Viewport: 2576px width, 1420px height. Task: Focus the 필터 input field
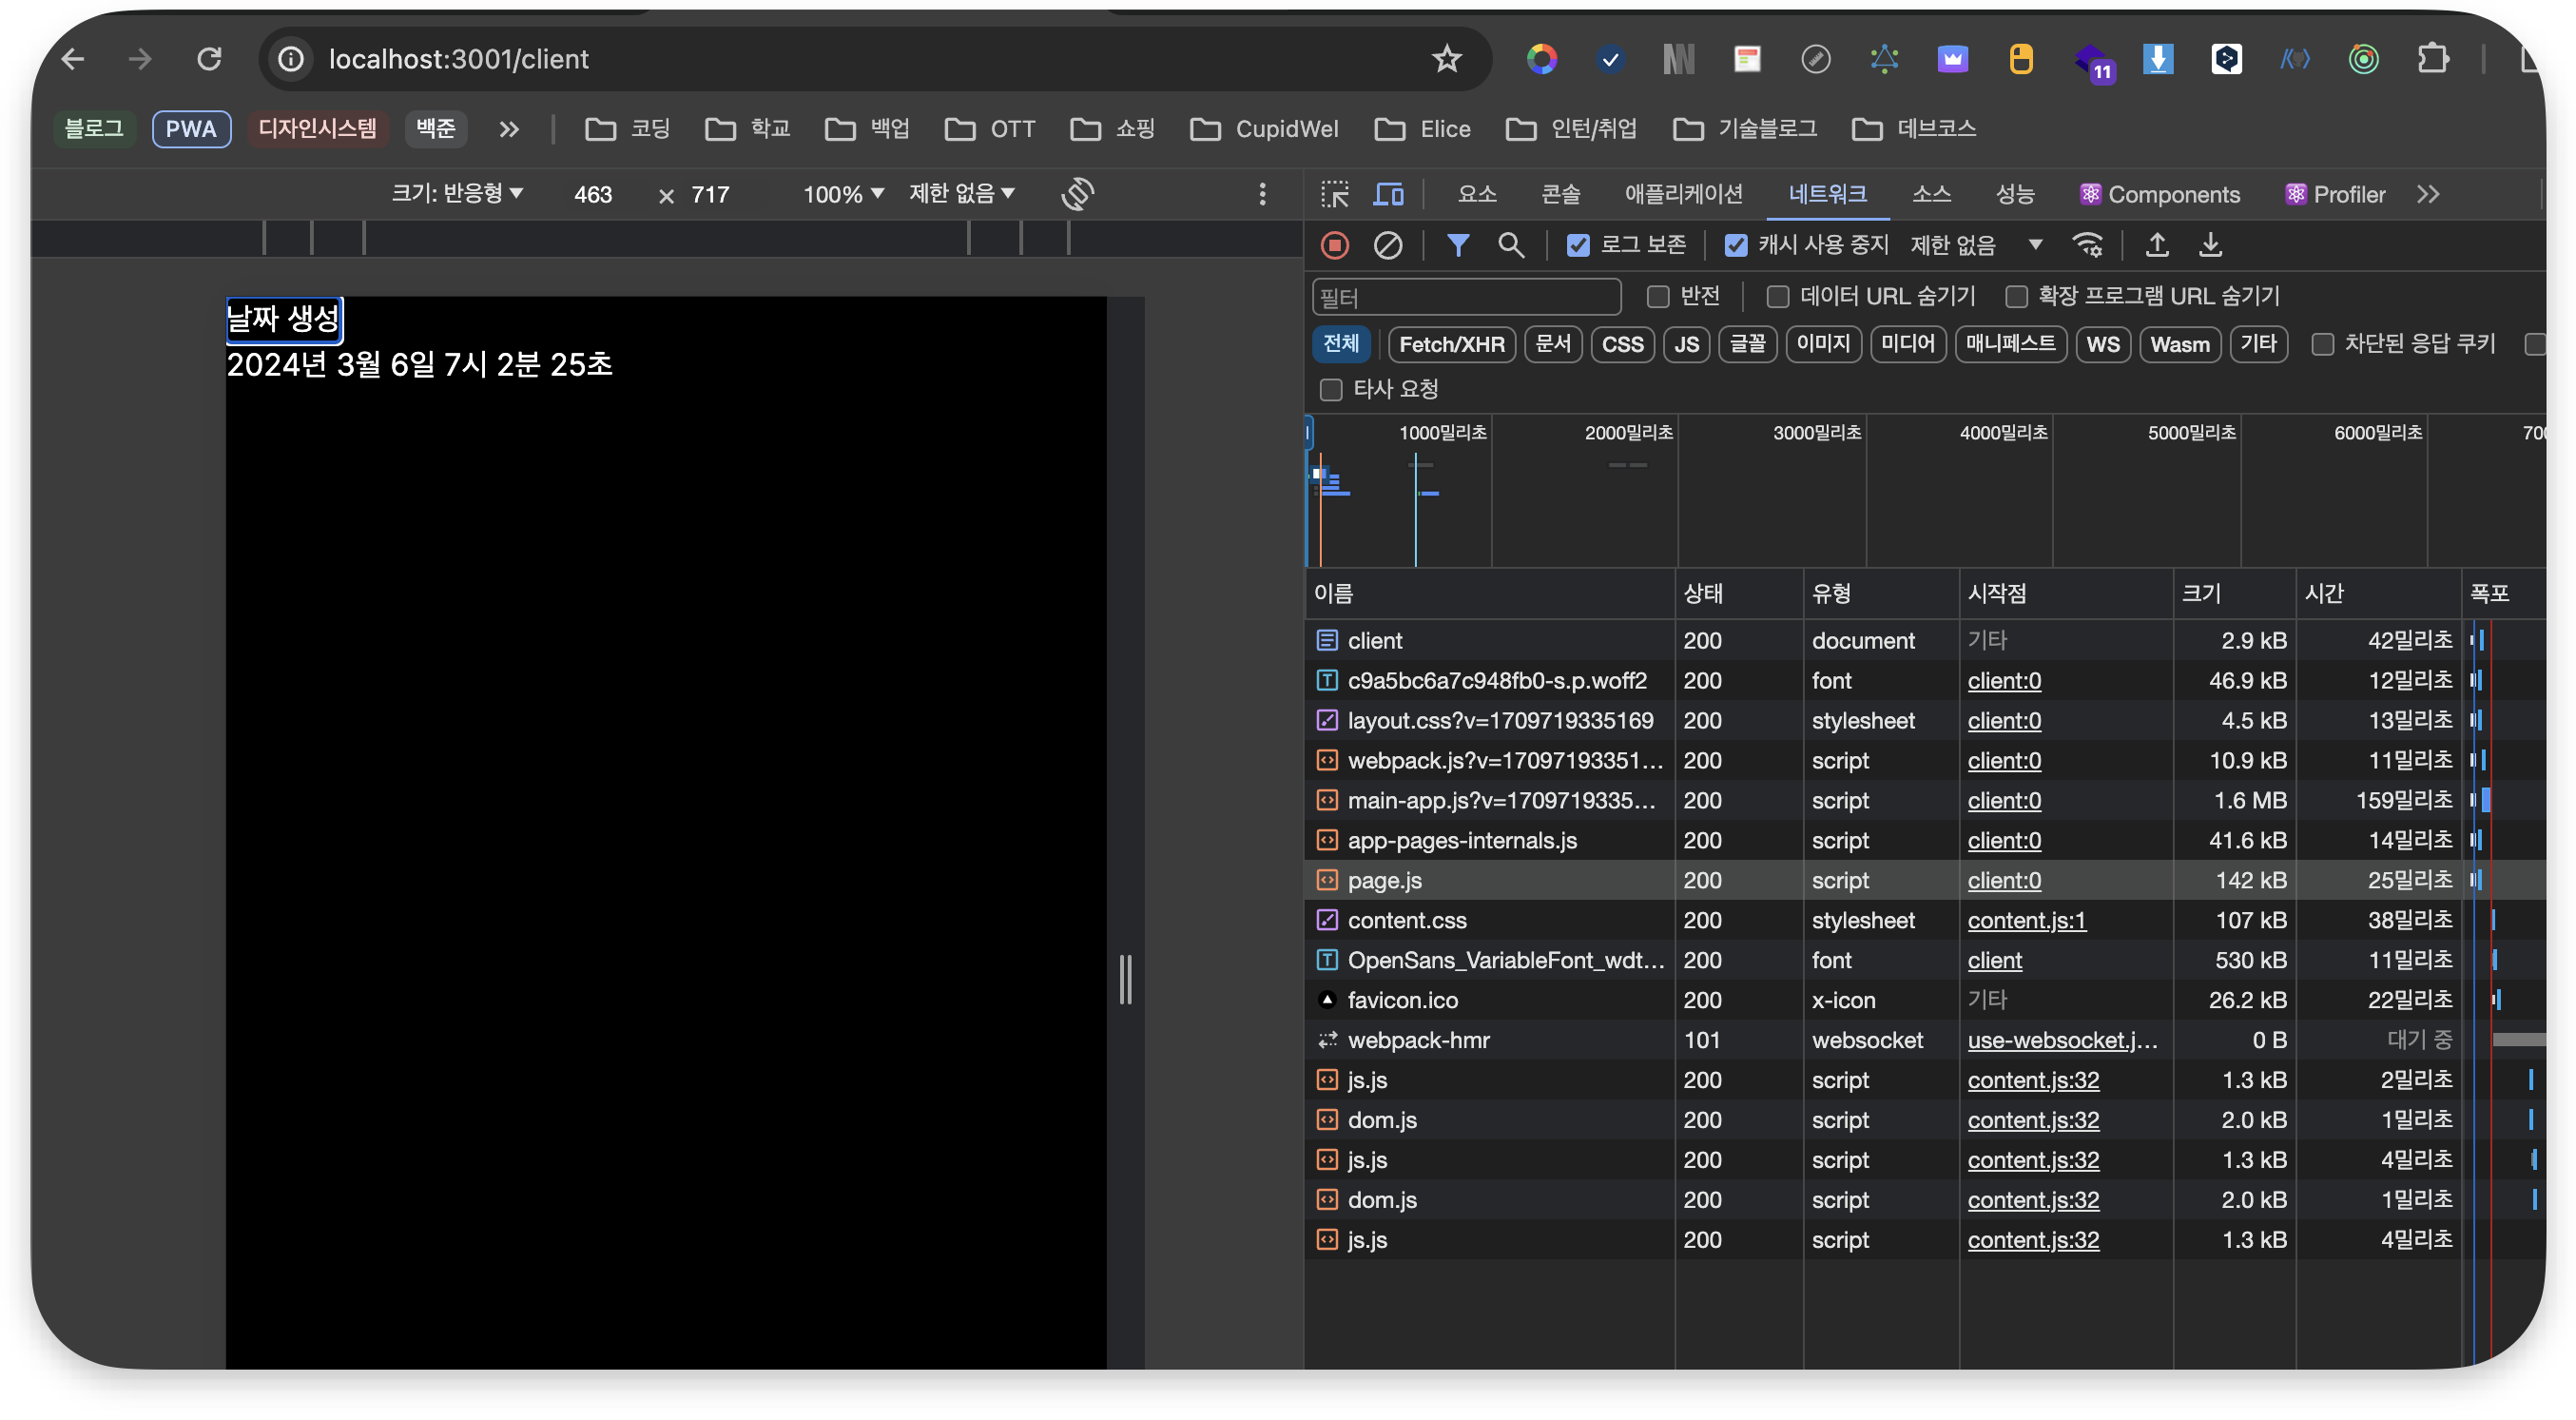(1466, 297)
